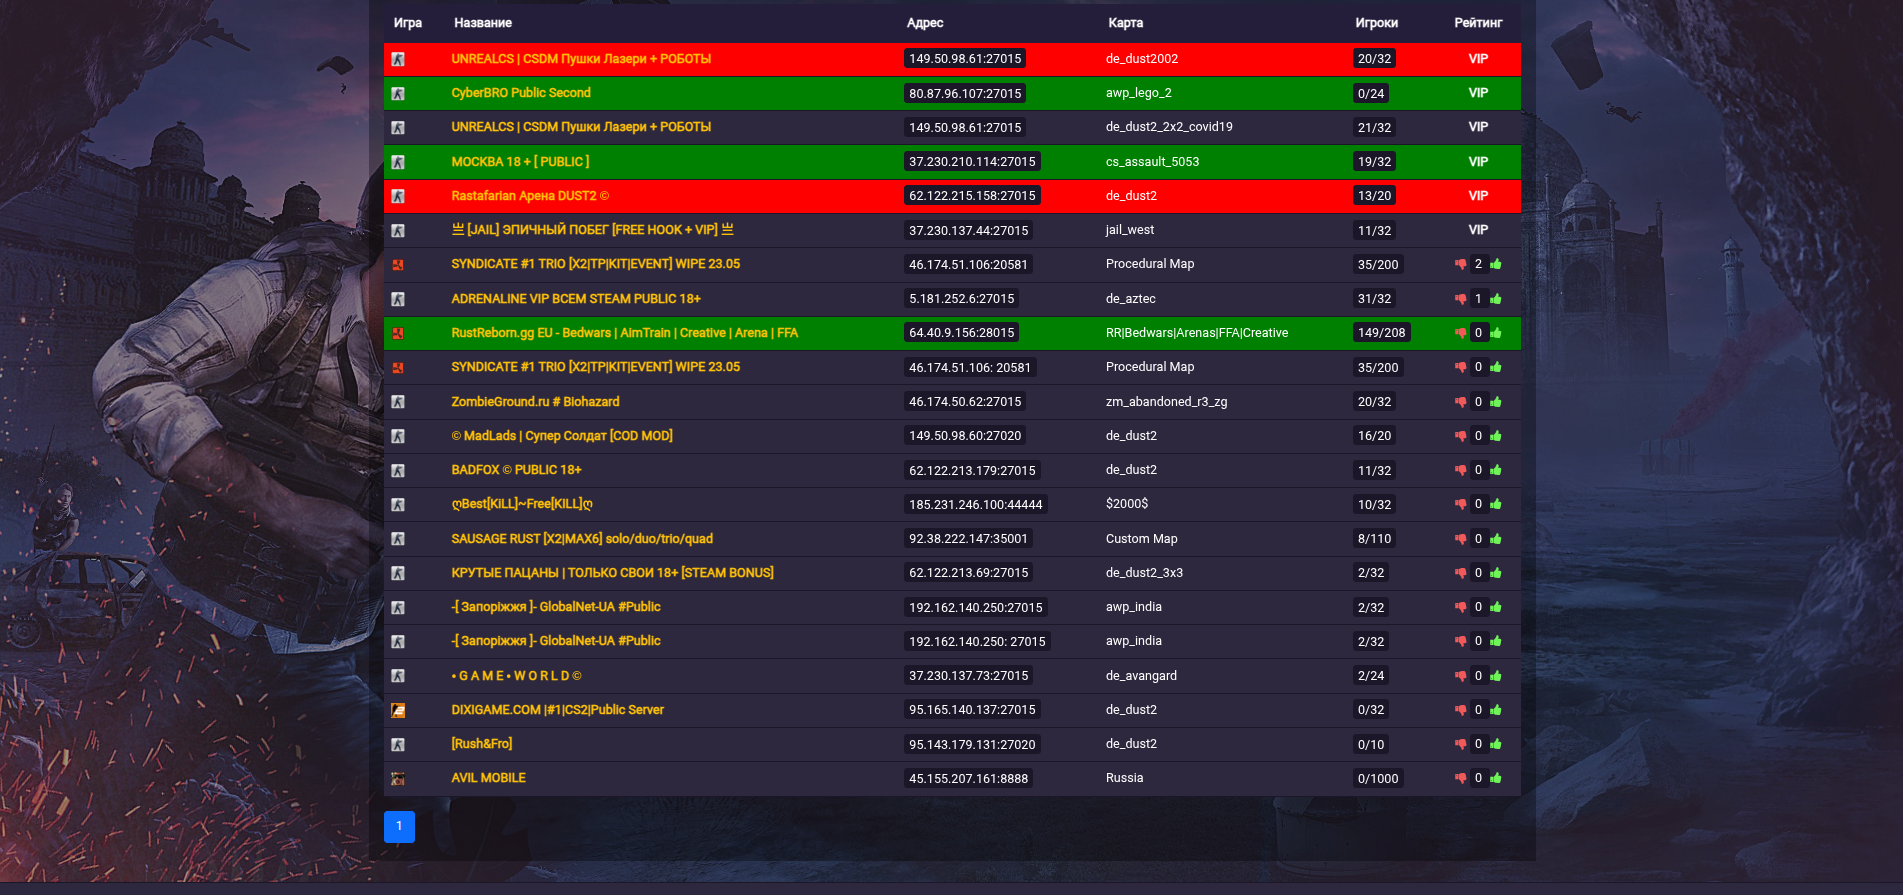Open Rastafarian Арена DUST2 server page
Screen dimensions: 1903x895
[530, 196]
